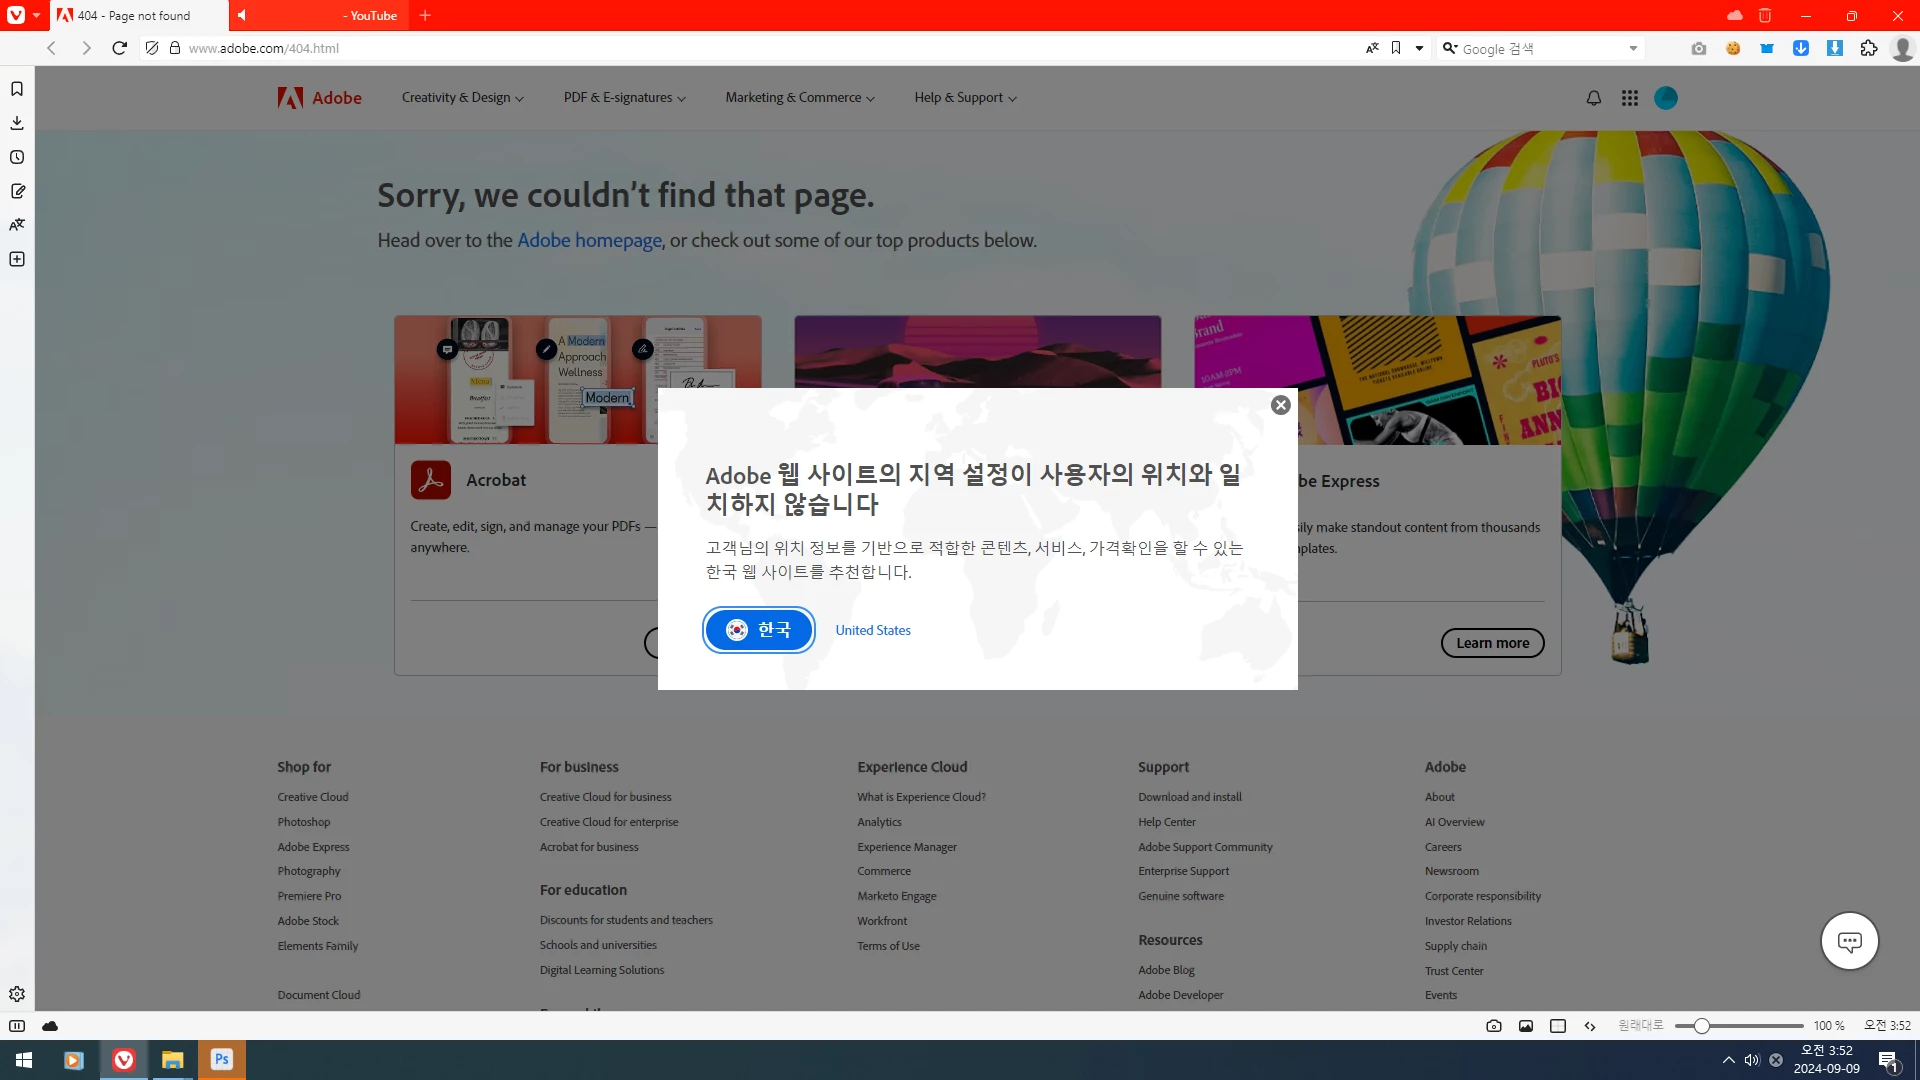Select the 한국 region button
The width and height of the screenshot is (1920, 1080).
pos(758,630)
